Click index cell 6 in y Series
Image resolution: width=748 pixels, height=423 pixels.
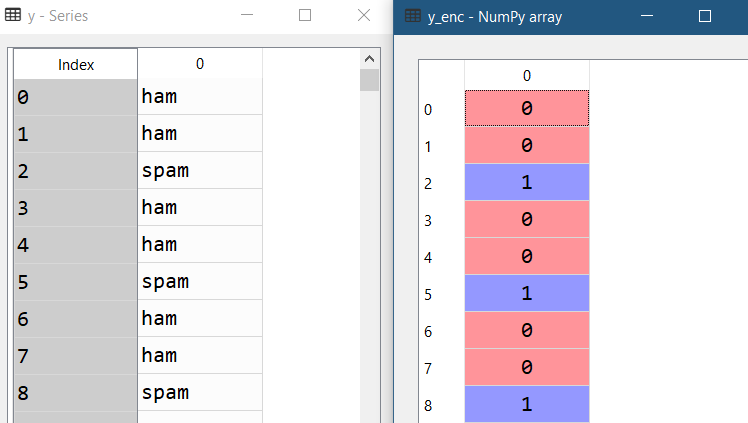tap(76, 319)
